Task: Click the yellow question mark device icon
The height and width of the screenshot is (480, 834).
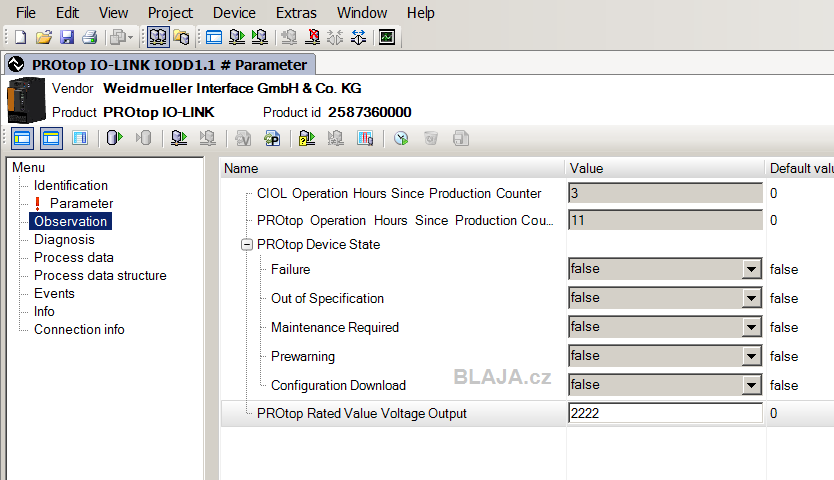Action: tap(307, 138)
